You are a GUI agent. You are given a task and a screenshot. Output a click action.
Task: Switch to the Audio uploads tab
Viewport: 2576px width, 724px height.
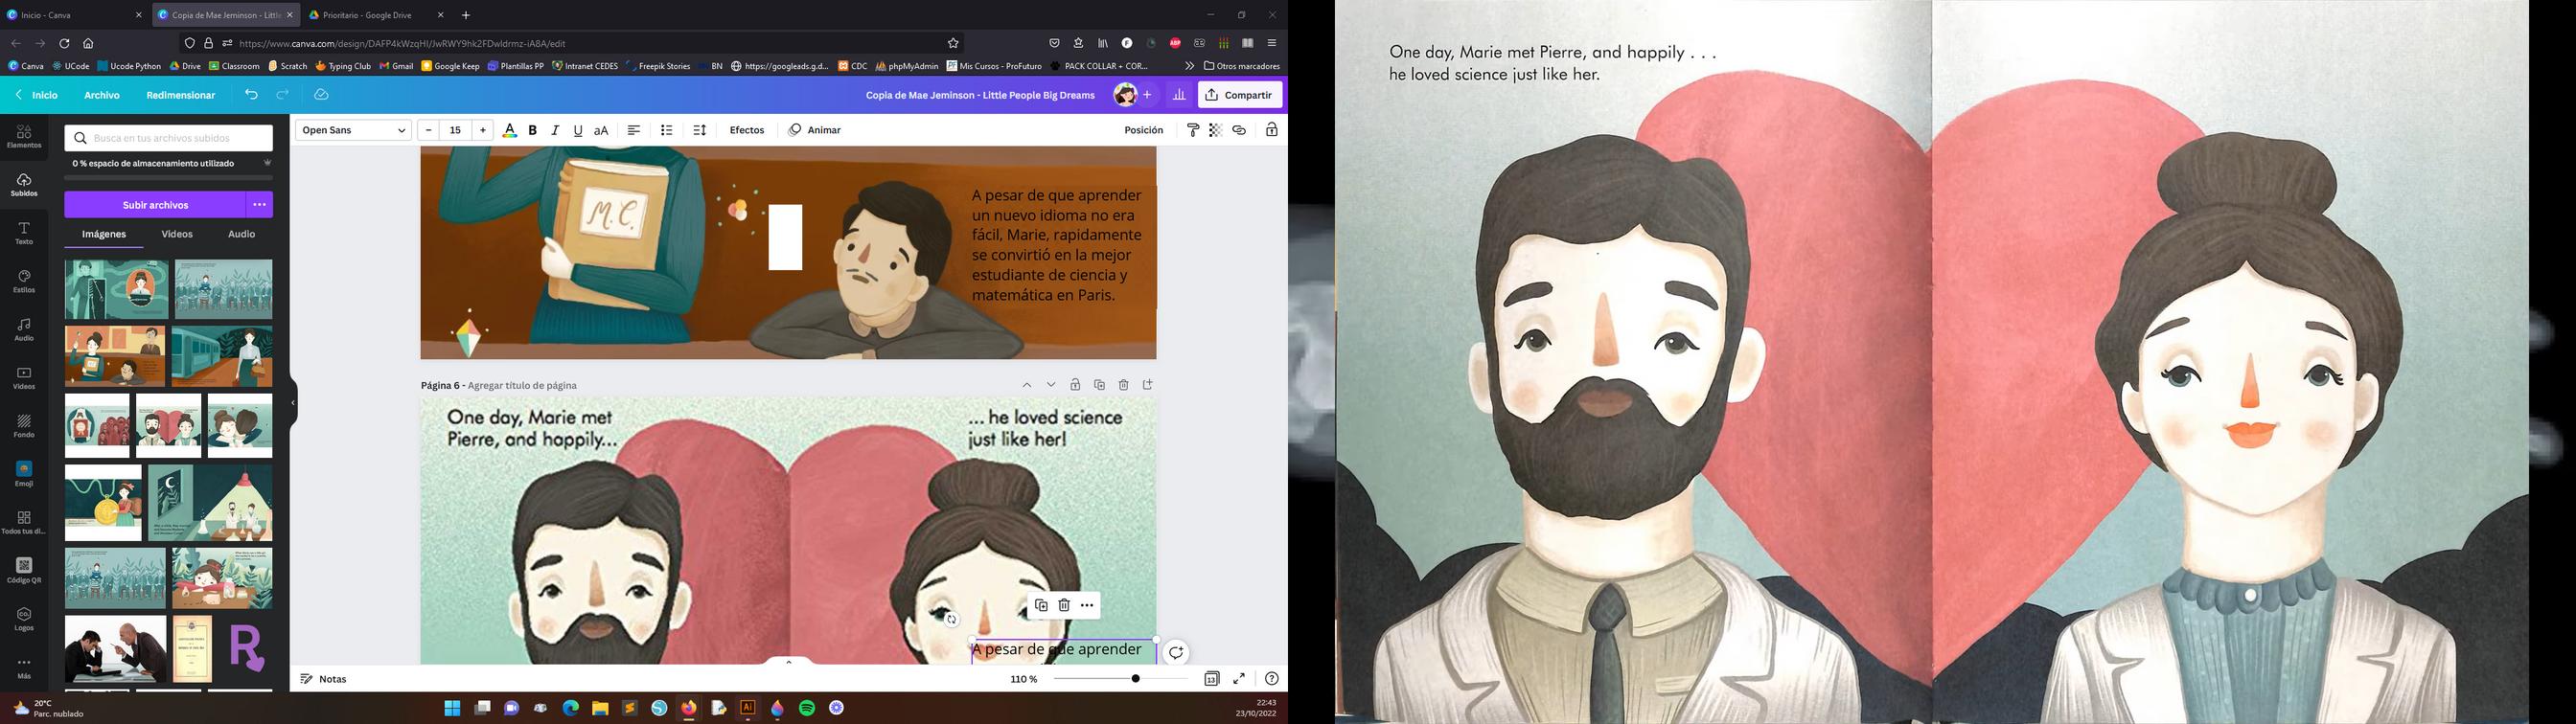click(242, 234)
